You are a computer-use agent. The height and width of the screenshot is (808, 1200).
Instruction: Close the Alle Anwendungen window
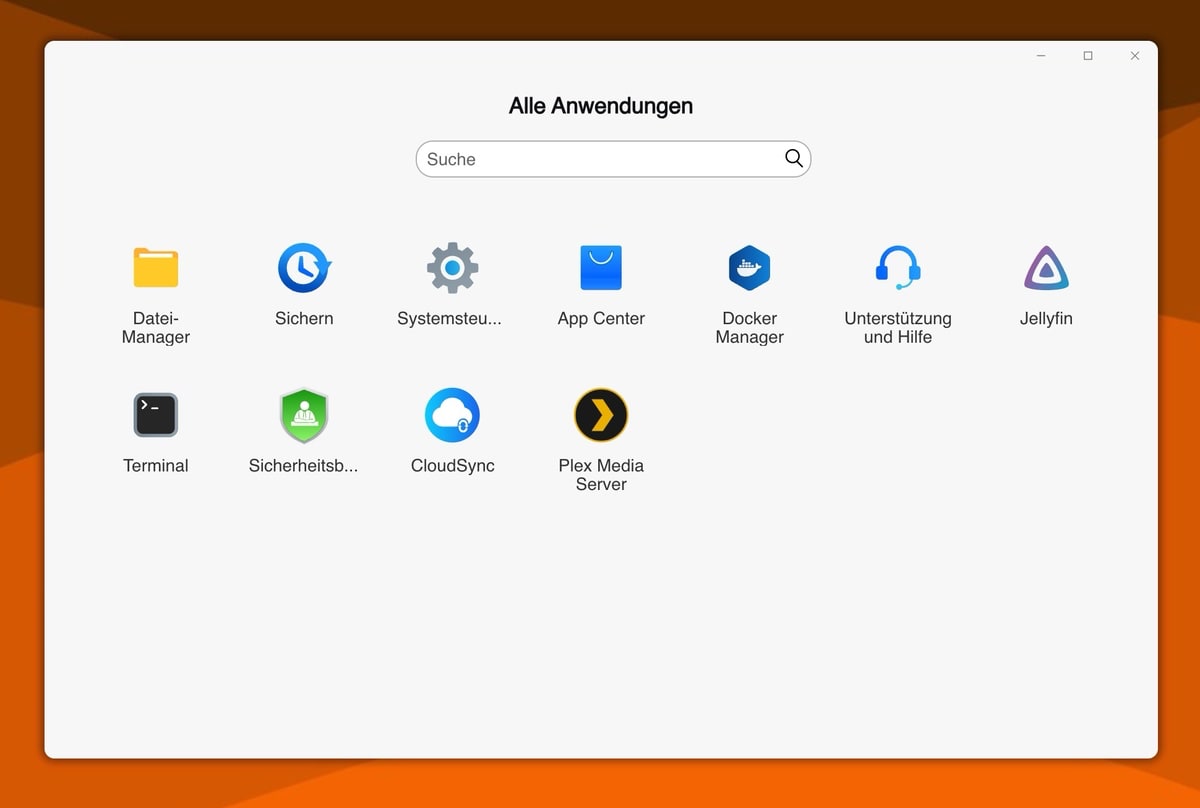(x=1135, y=56)
